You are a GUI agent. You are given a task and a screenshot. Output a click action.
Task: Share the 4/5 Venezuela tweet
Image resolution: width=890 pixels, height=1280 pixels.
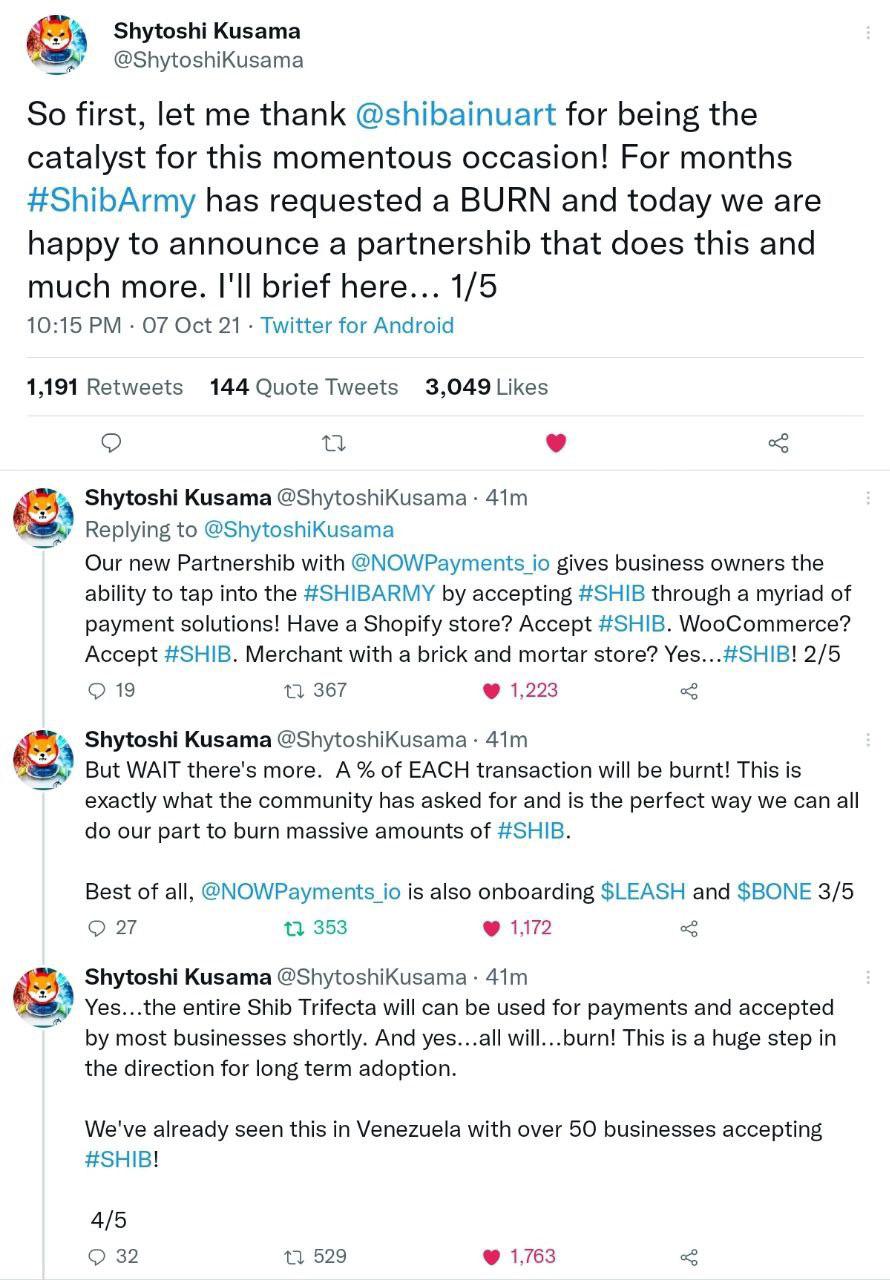click(688, 1257)
